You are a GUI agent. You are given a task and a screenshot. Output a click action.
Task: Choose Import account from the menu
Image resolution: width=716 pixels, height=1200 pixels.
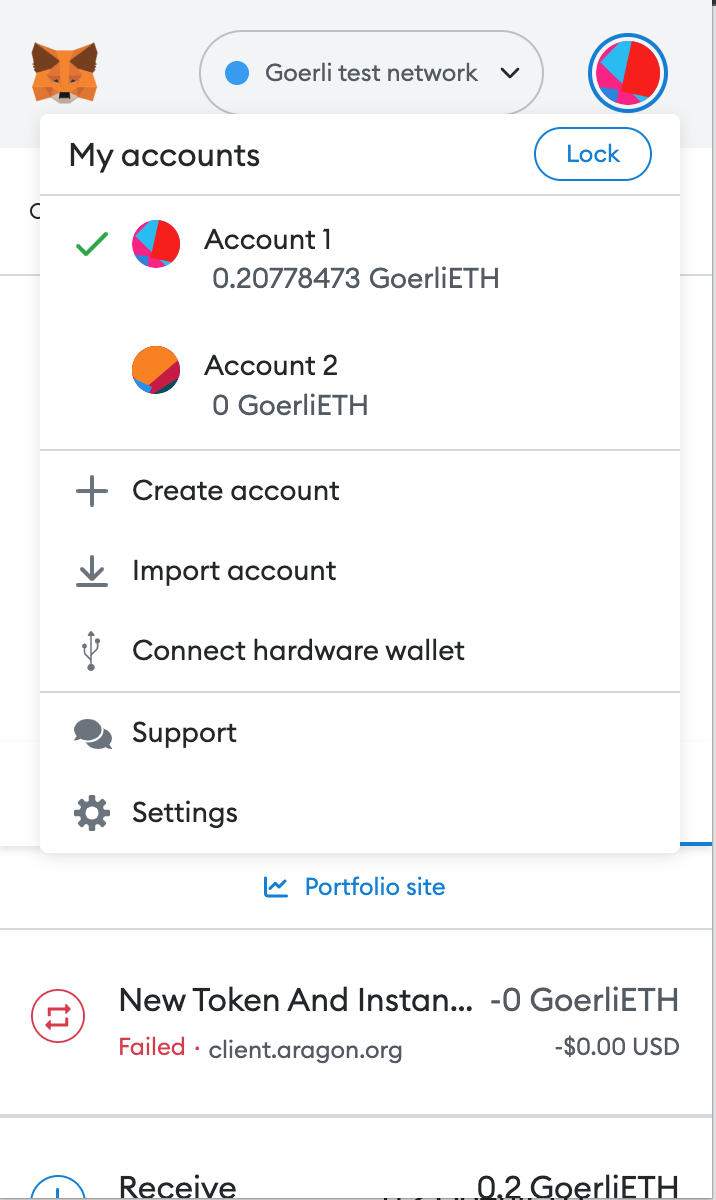tap(234, 571)
